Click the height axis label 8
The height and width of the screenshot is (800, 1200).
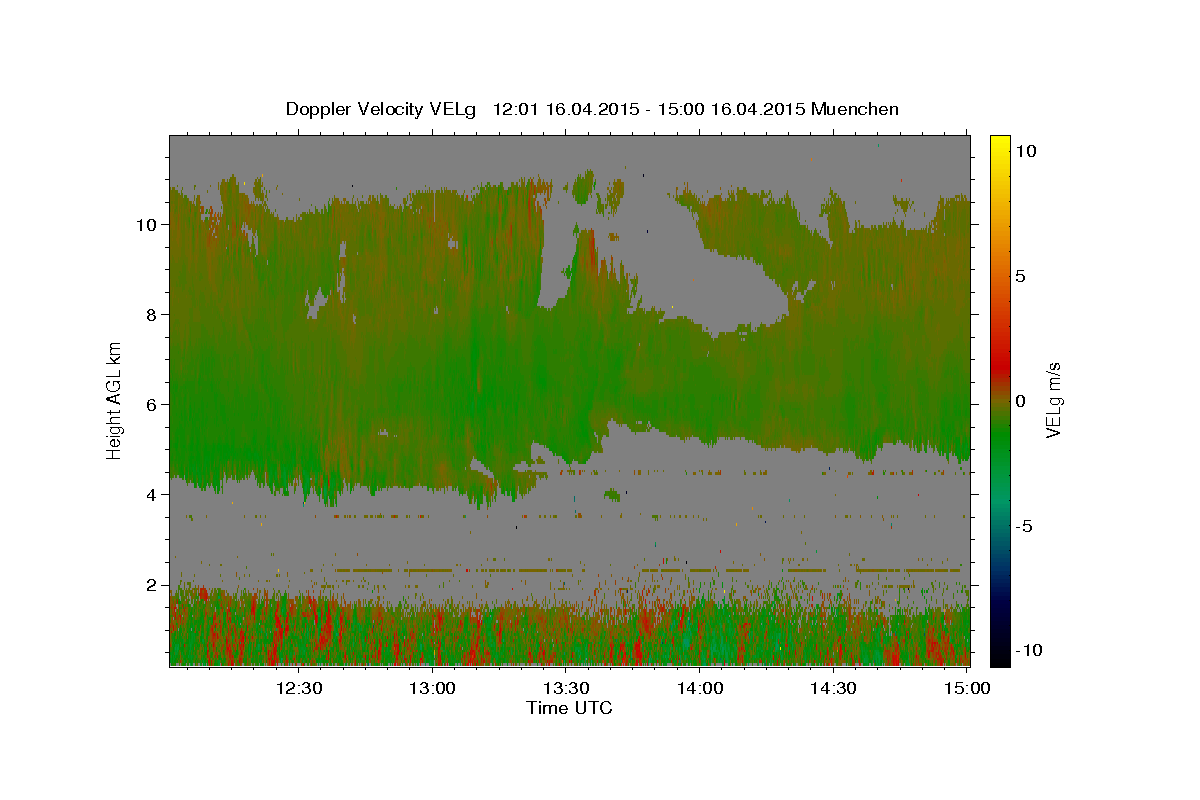pyautogui.click(x=152, y=315)
